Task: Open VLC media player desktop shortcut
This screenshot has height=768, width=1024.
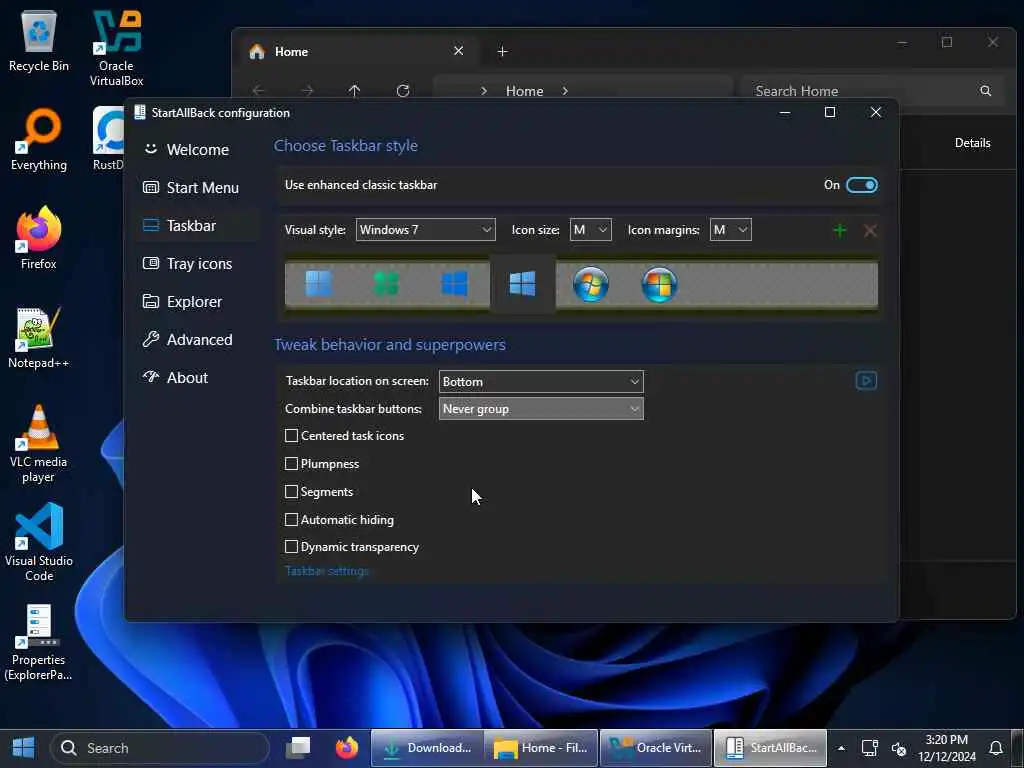Action: tap(39, 444)
